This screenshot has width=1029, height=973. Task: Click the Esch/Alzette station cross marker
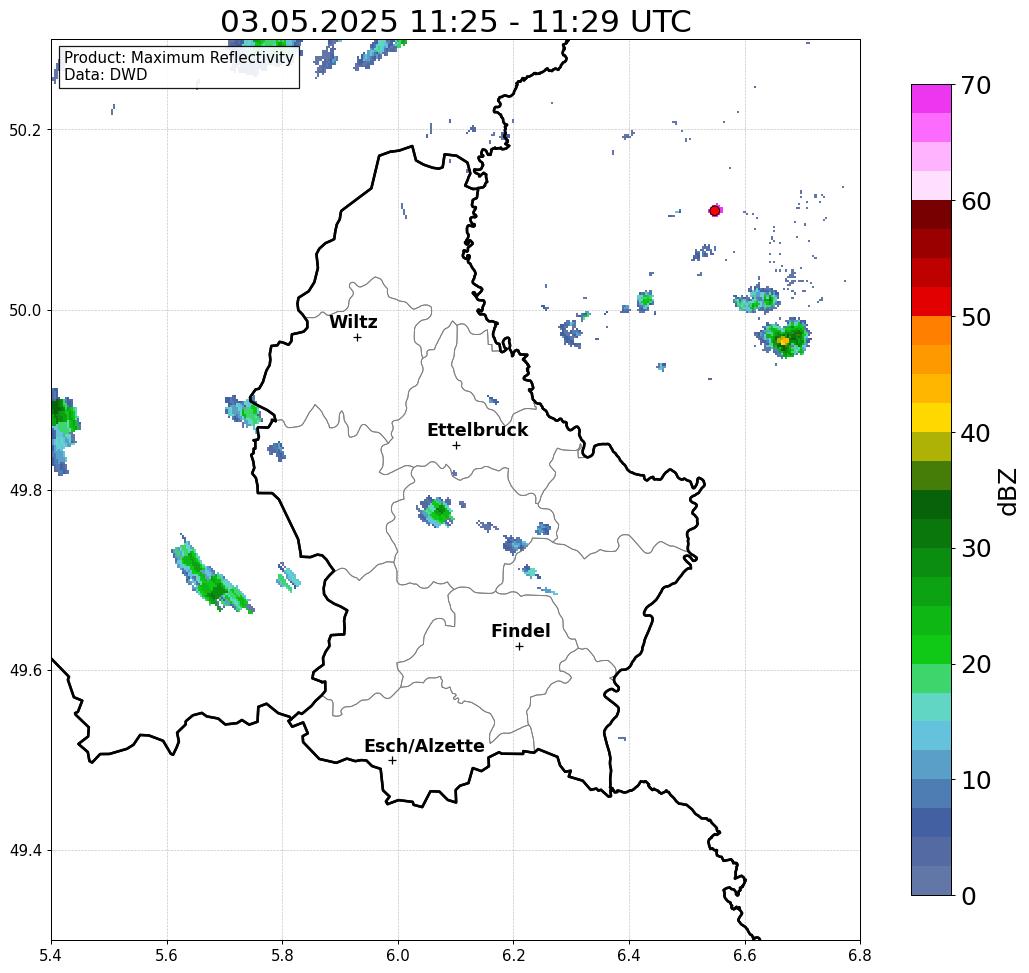(x=392, y=760)
